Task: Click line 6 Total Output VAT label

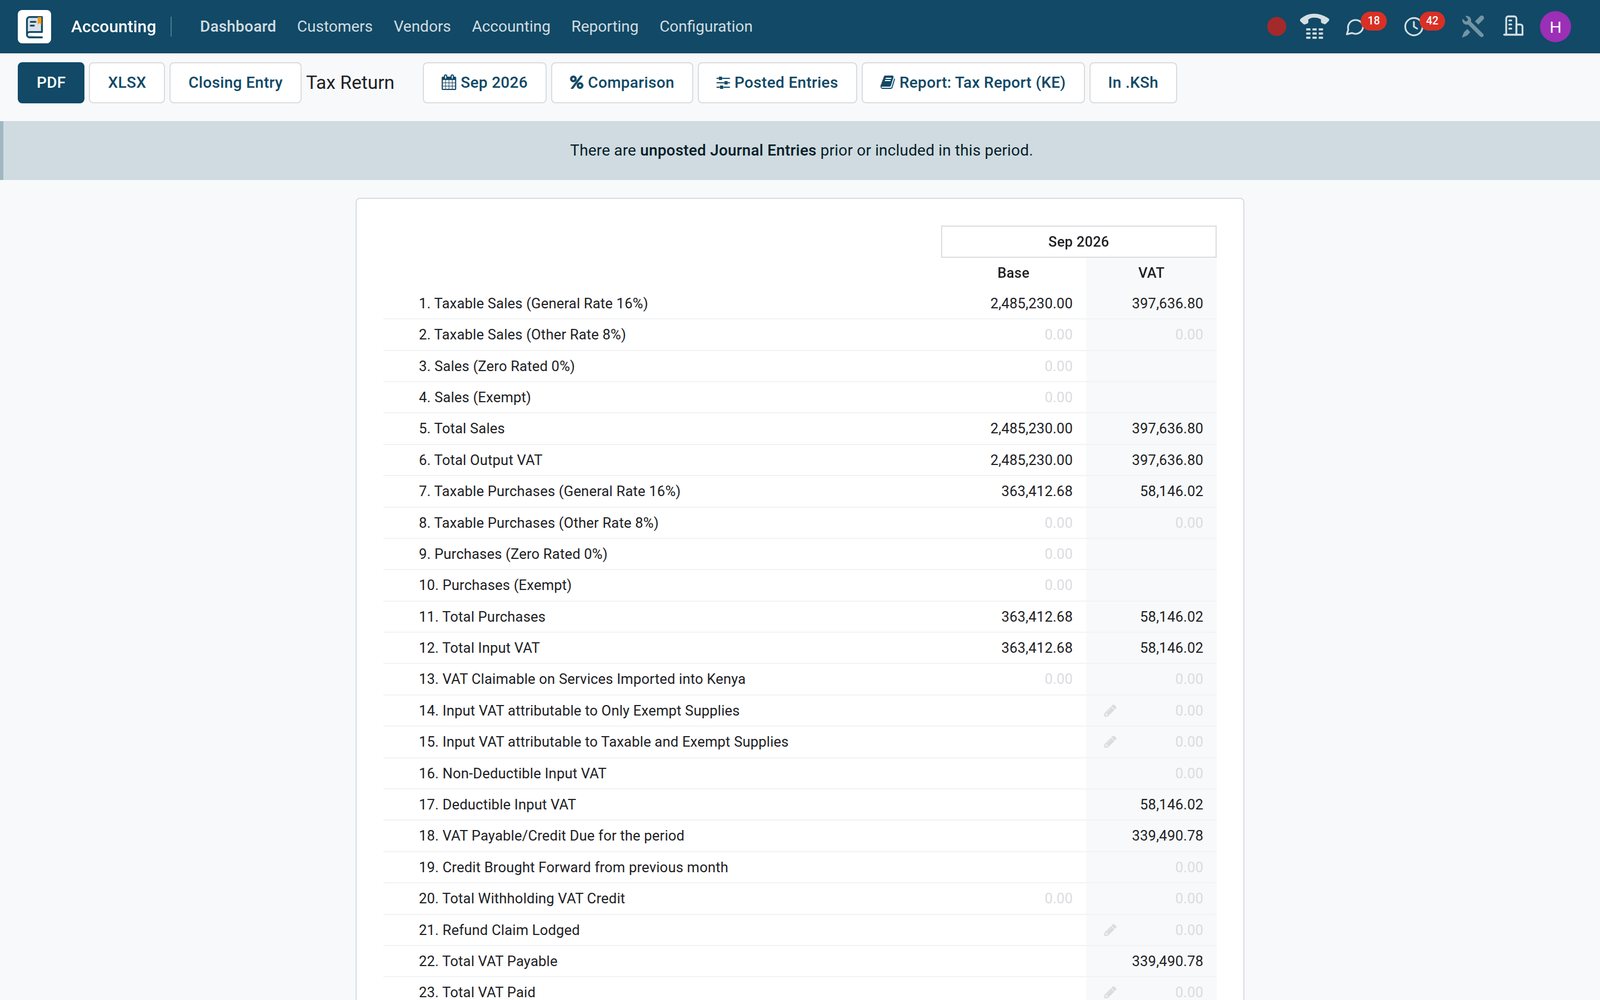Action: pyautogui.click(x=480, y=460)
